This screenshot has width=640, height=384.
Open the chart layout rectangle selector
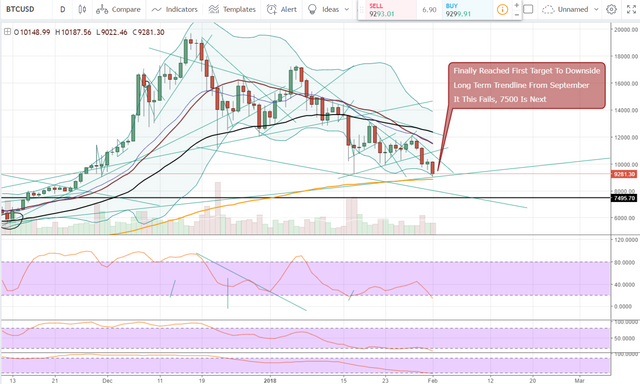[528, 9]
